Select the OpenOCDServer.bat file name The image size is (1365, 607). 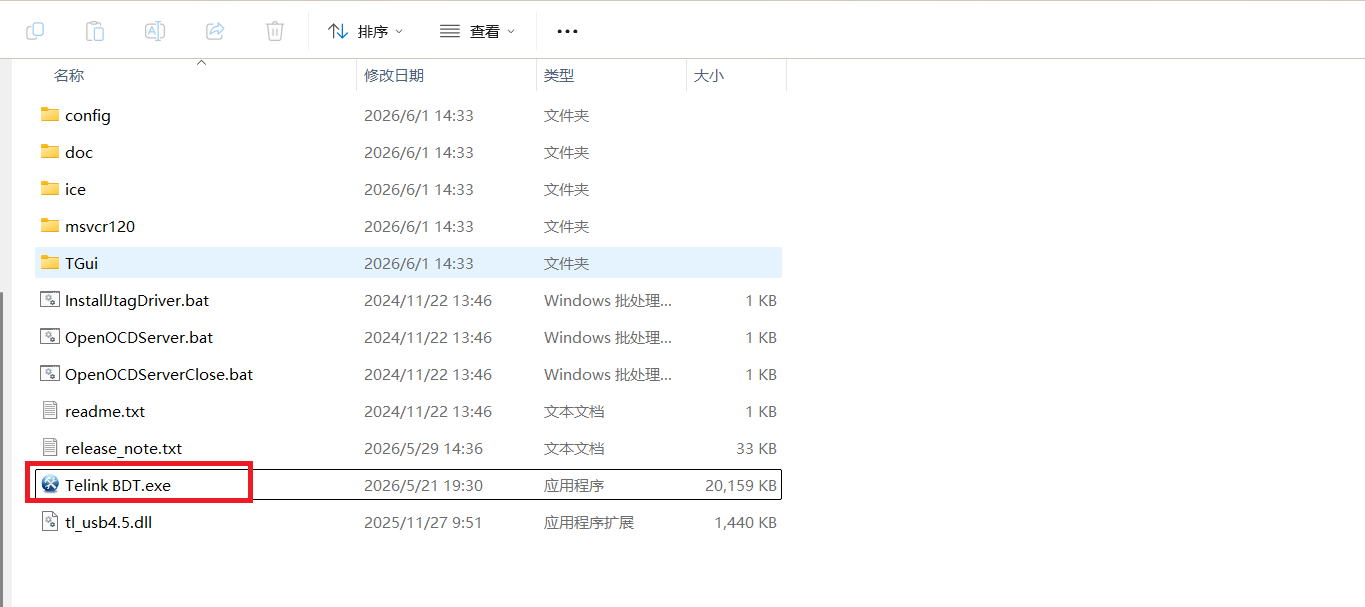pyautogui.click(x=139, y=338)
